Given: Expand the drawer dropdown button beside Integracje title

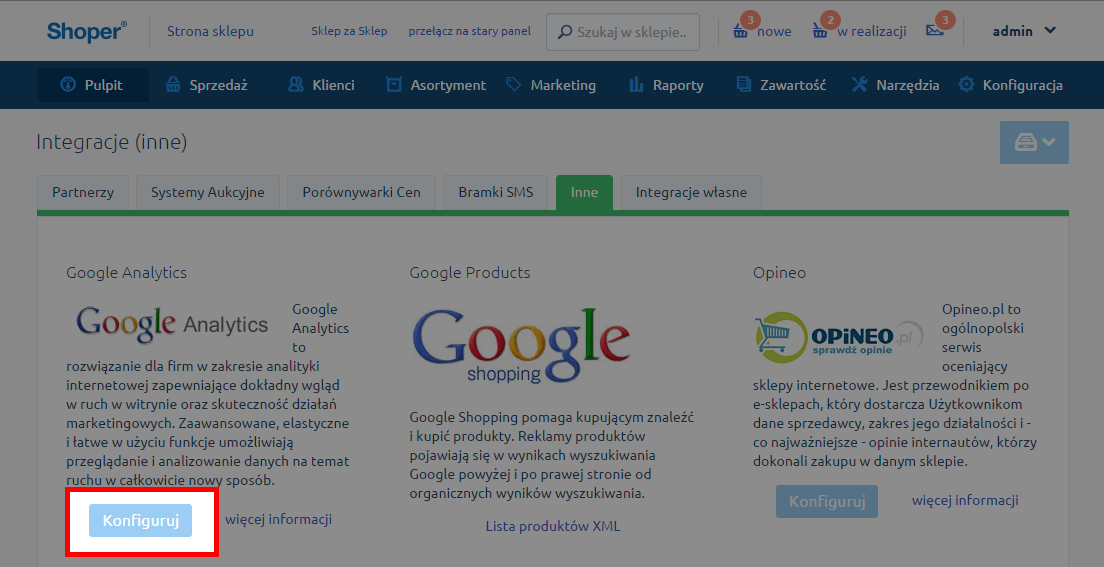Looking at the screenshot, I should coord(1034,142).
